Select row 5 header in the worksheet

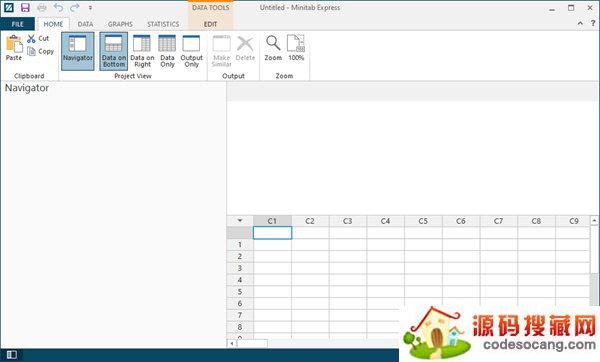coord(240,292)
